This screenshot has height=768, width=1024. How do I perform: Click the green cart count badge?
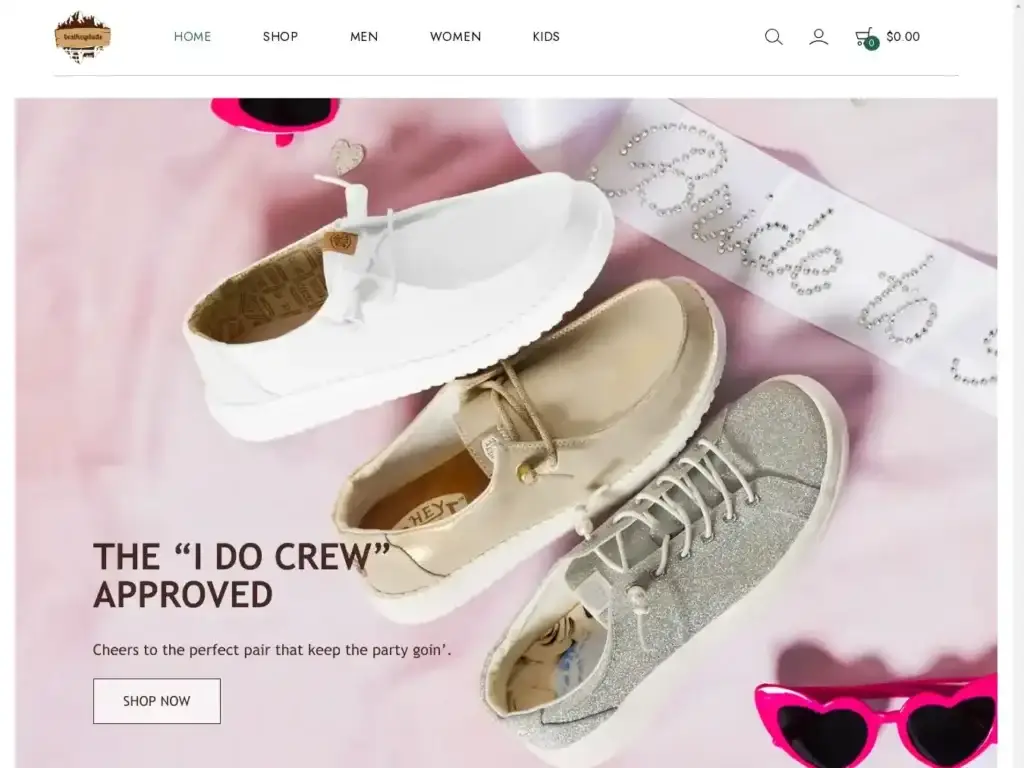[x=871, y=44]
